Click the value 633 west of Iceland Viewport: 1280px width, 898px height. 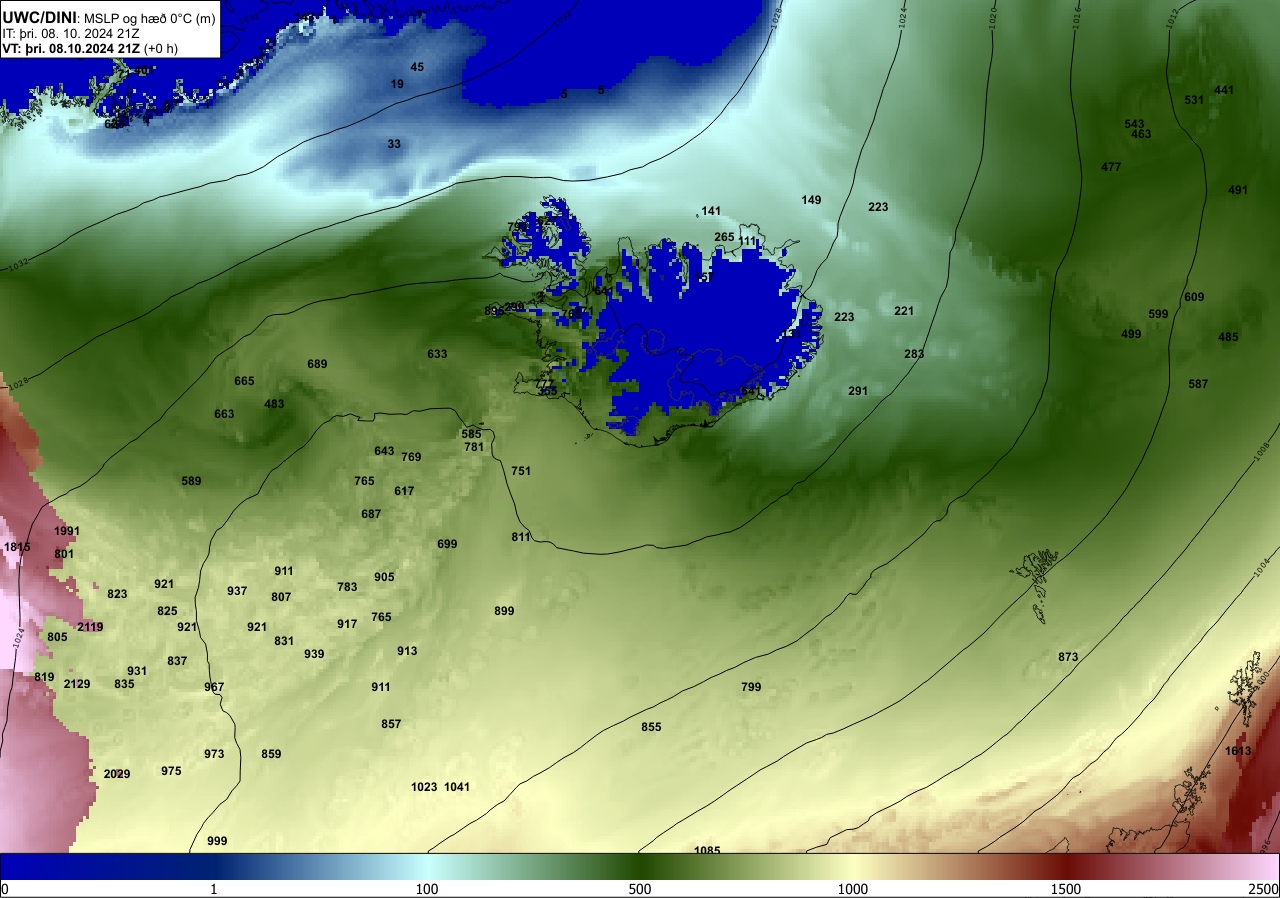(x=437, y=354)
